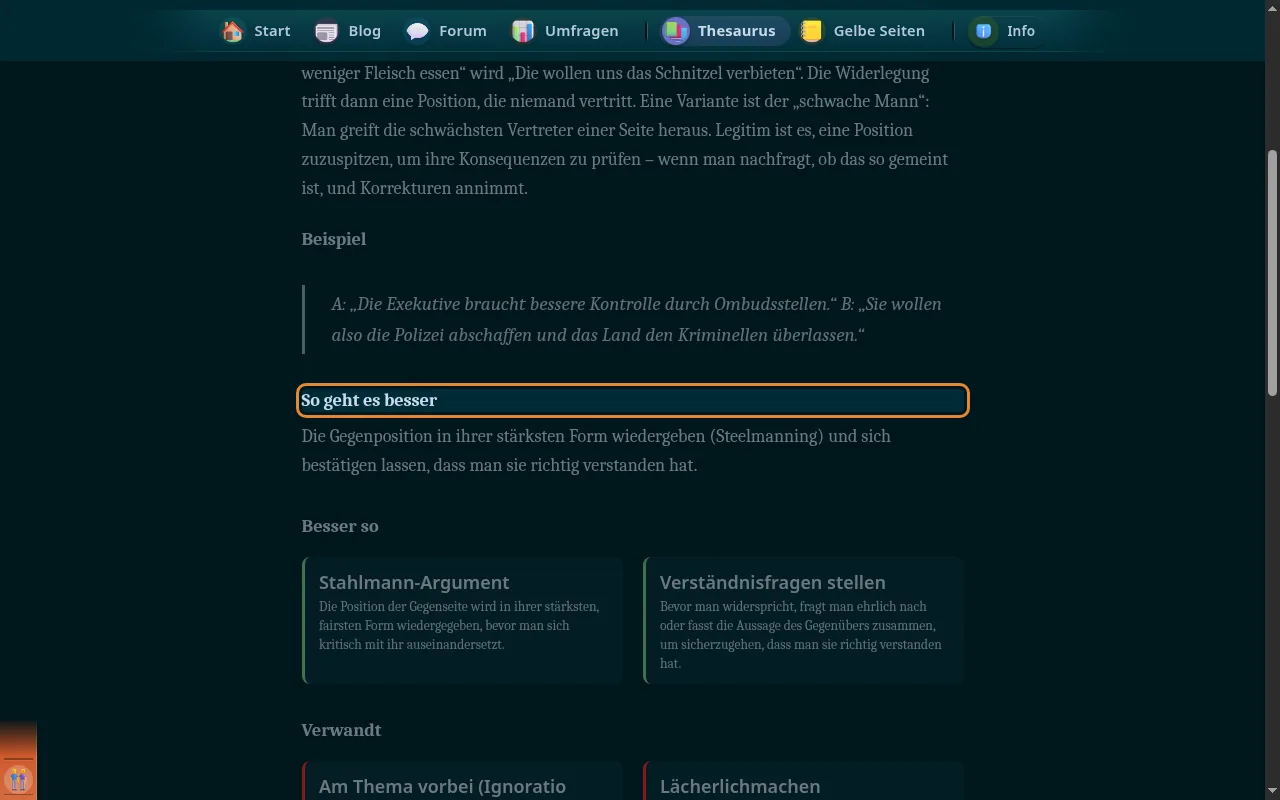Image resolution: width=1280 pixels, height=800 pixels.
Task: Click the Start house icon
Action: click(233, 31)
